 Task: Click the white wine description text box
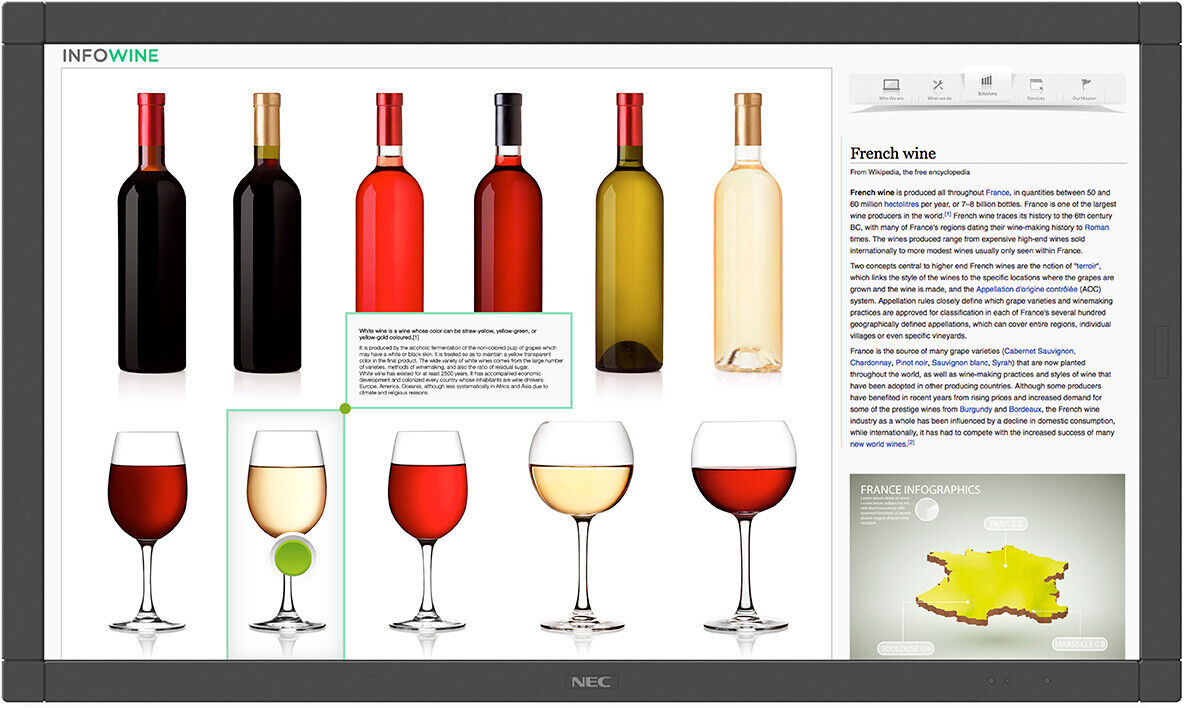(459, 360)
